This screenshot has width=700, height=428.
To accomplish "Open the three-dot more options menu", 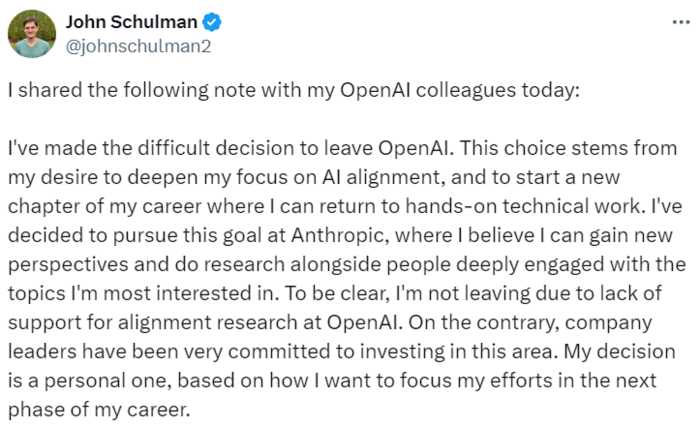I will [681, 22].
